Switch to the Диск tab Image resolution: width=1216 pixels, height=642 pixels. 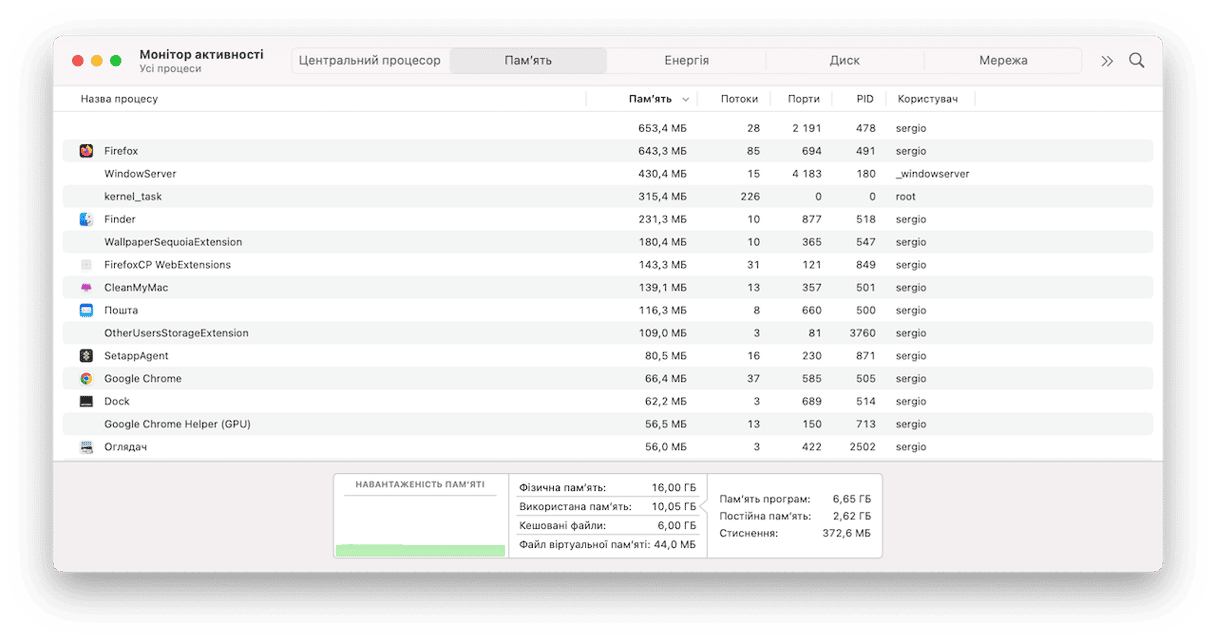click(x=845, y=60)
